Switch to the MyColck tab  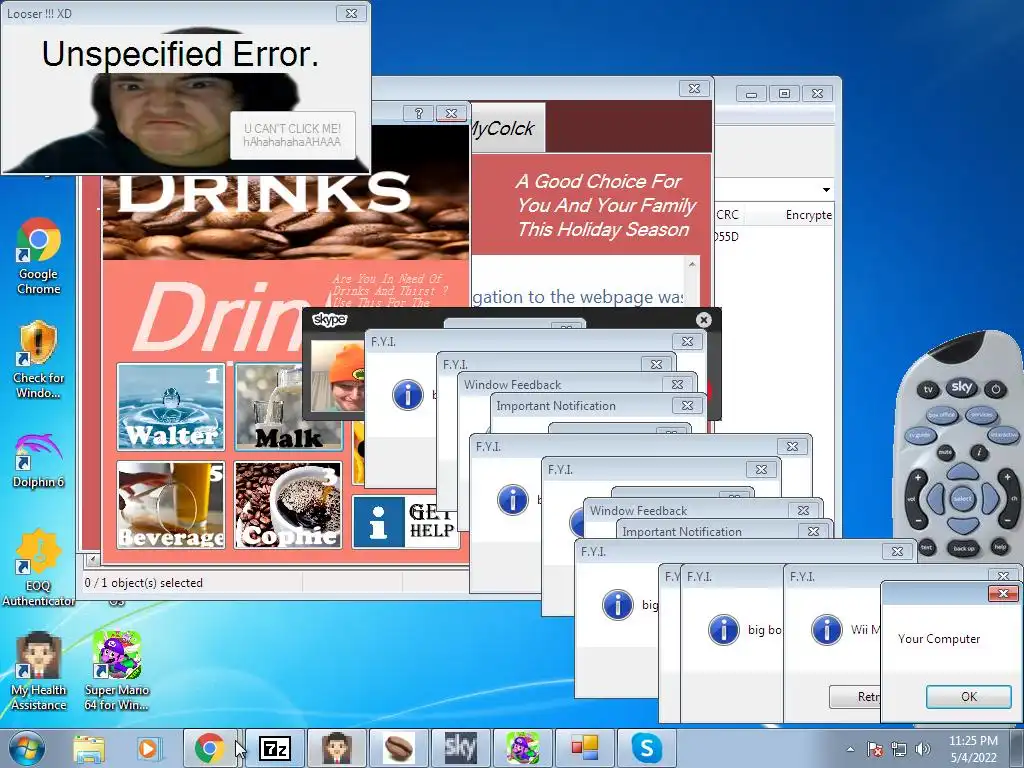tap(507, 129)
